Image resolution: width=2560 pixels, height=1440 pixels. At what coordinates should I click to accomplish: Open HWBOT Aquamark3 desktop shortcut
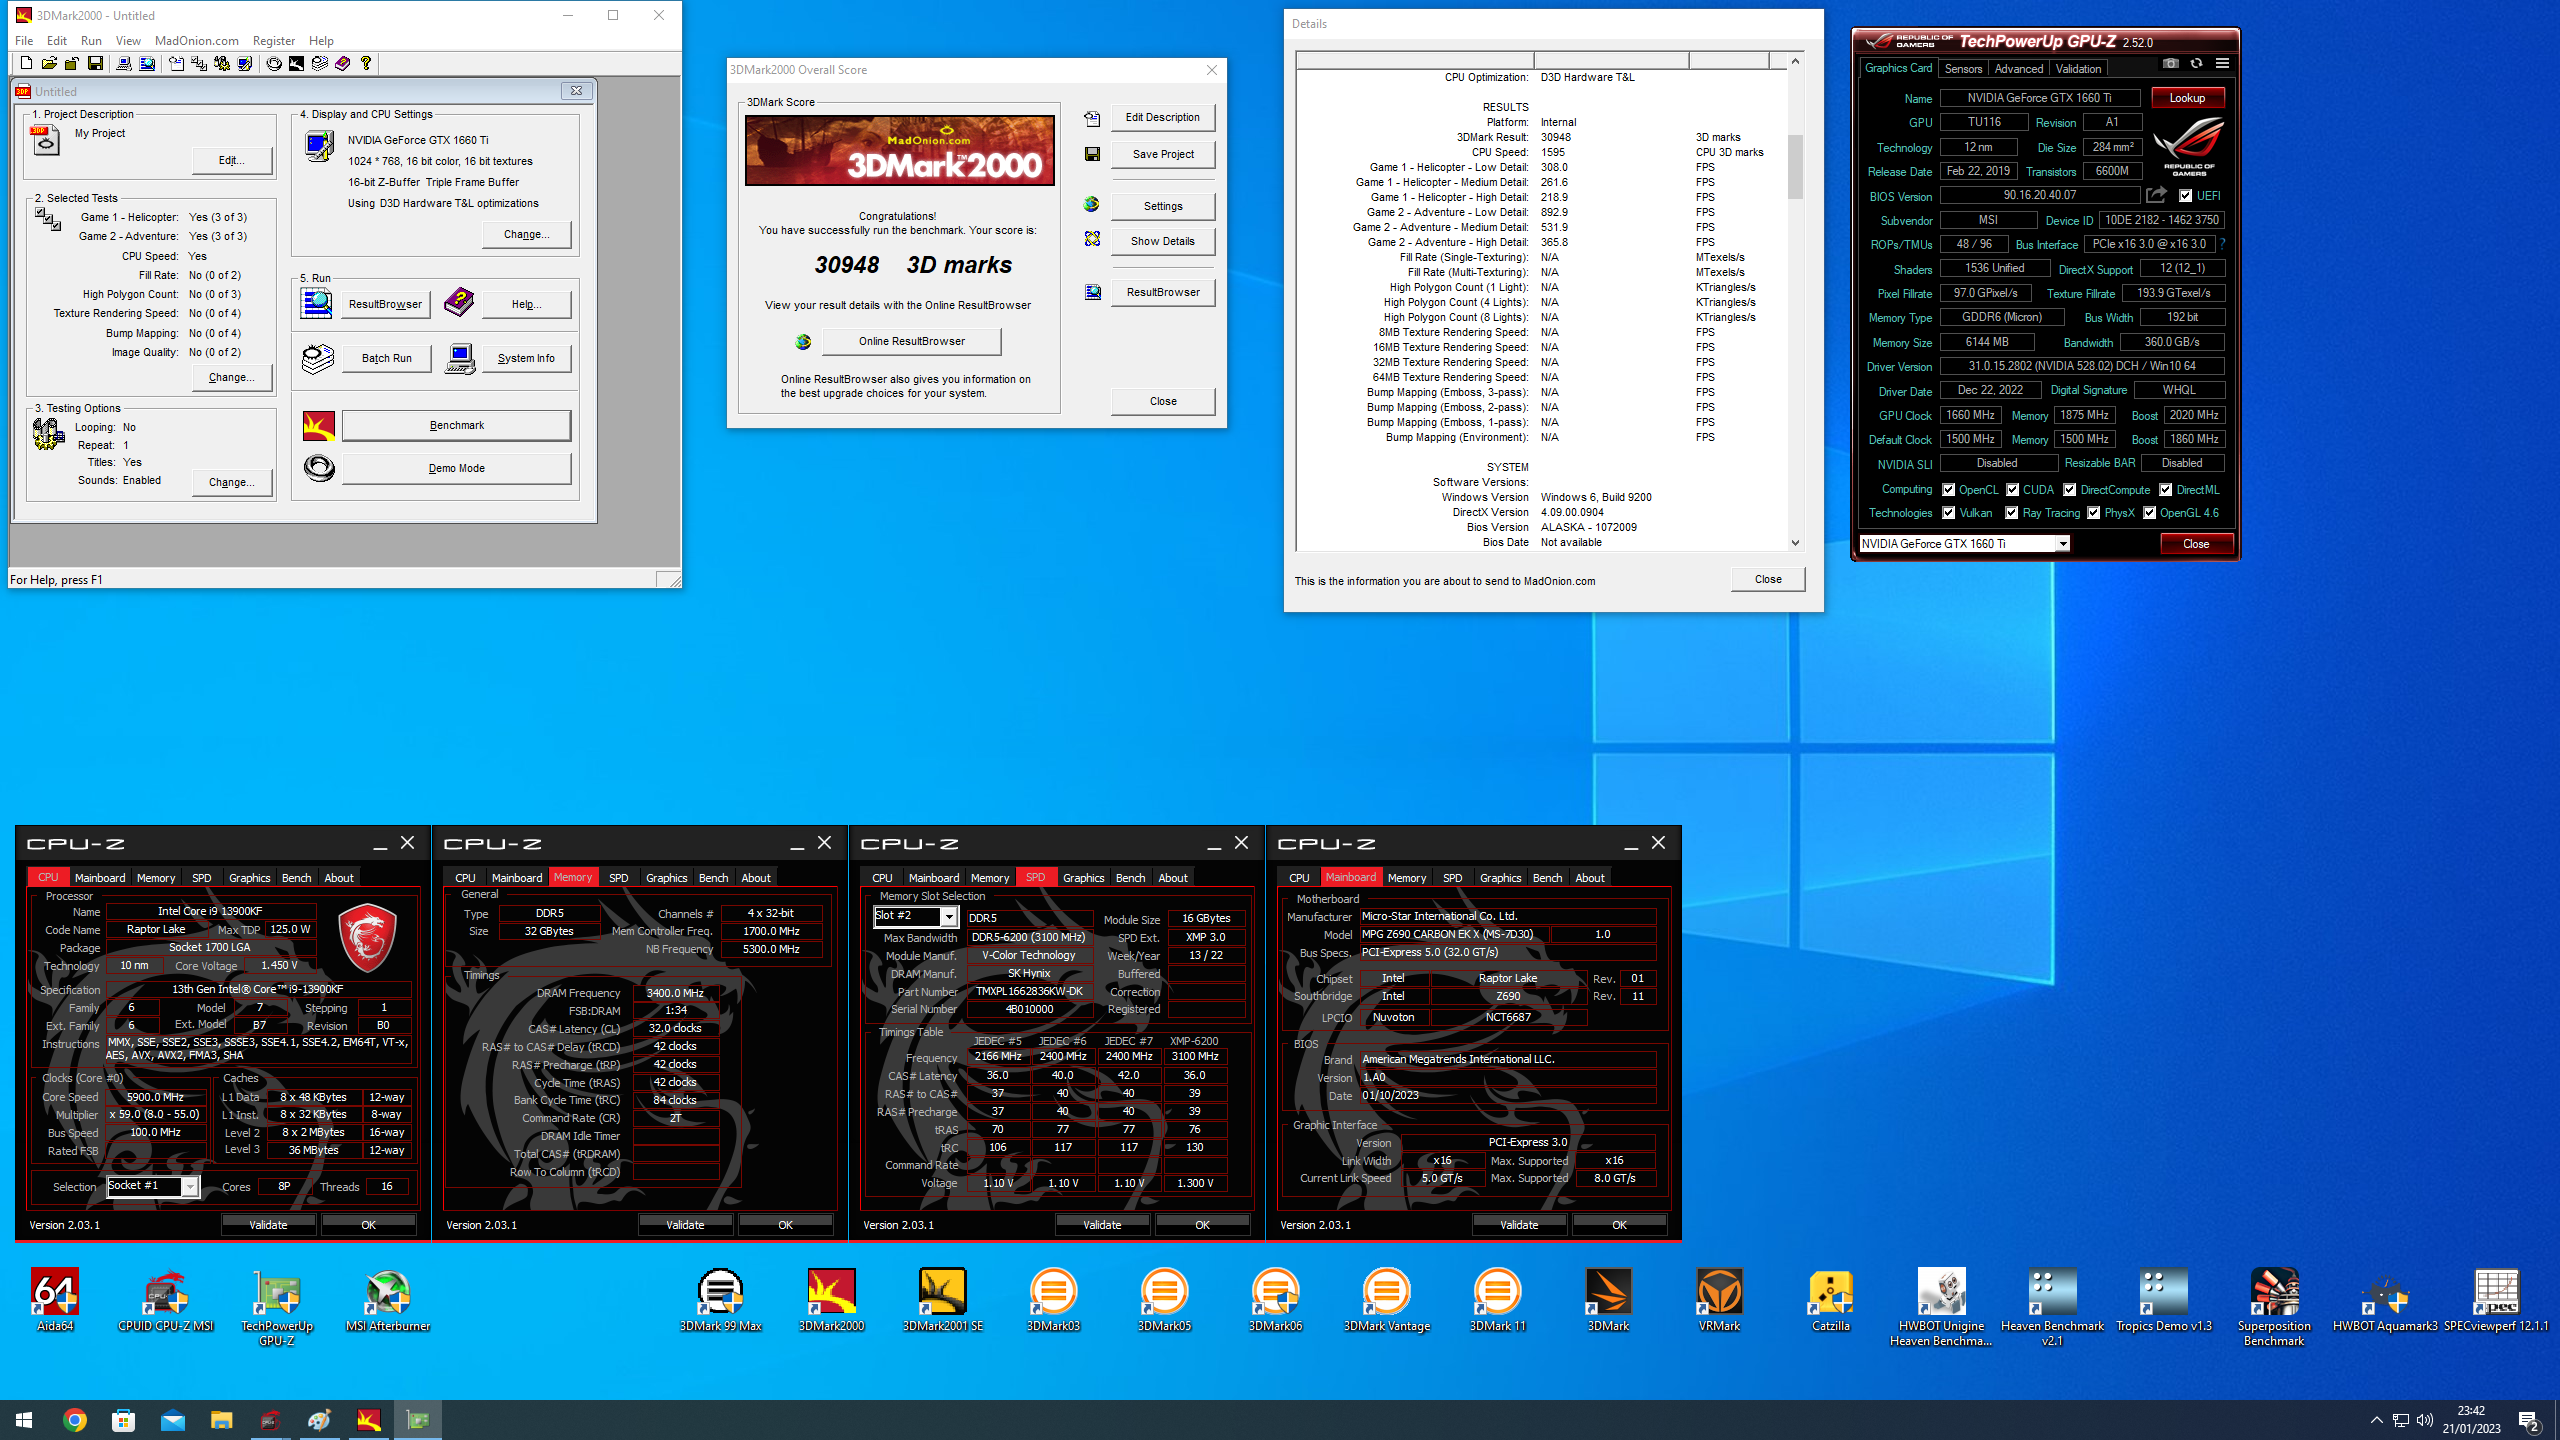pos(2385,1300)
